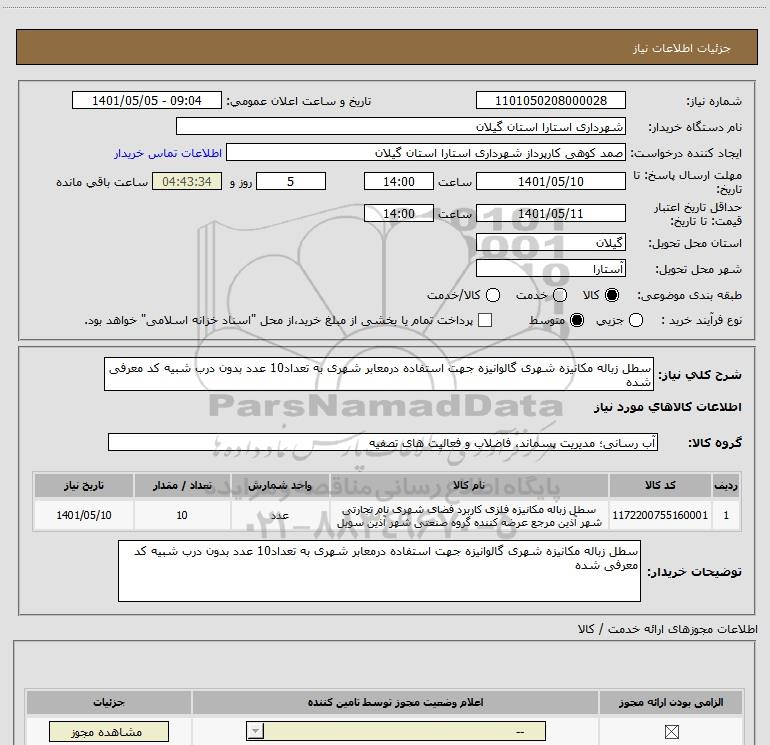Click the goods group field آب رسانی
Screen dimensions: 770x745
[383, 442]
